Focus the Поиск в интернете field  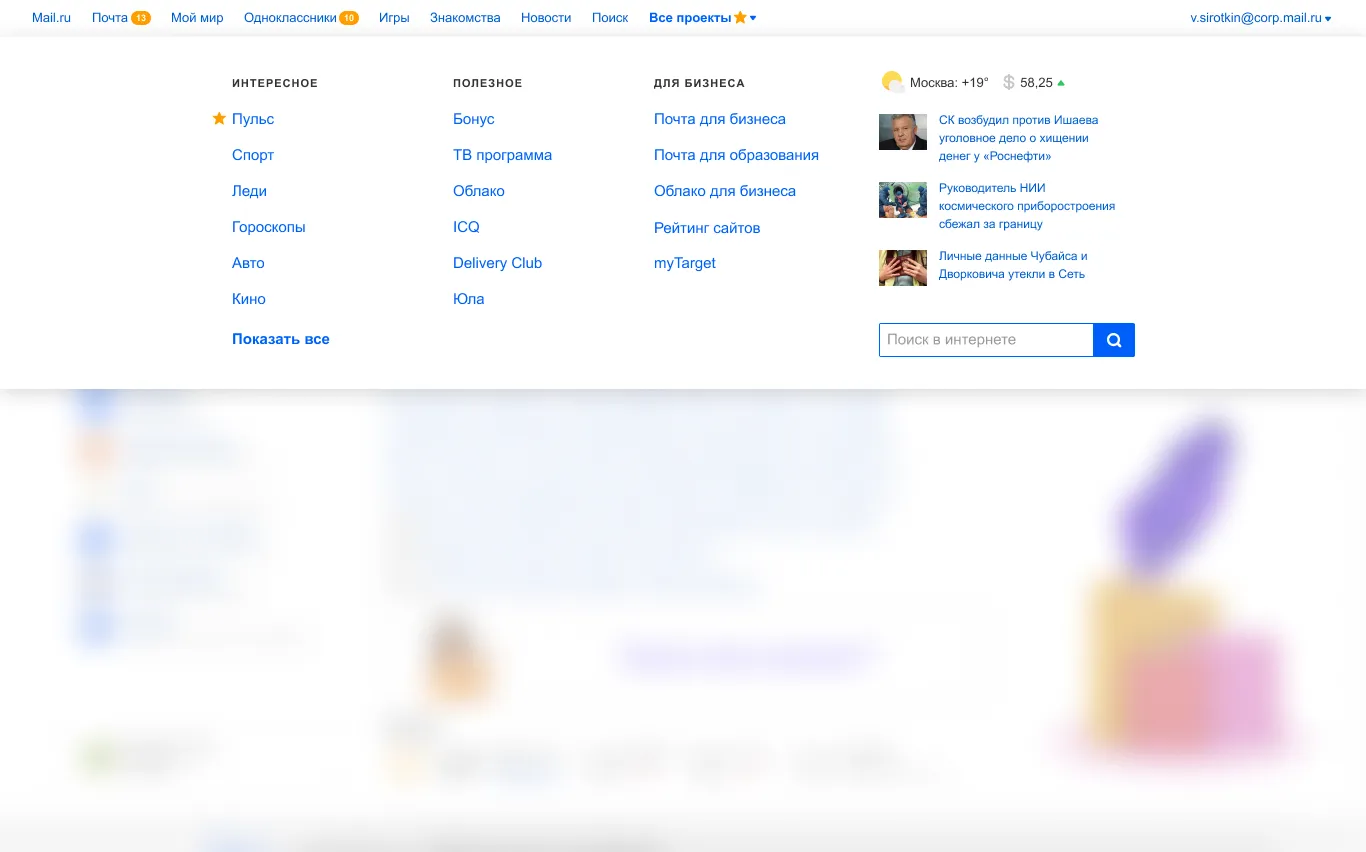pos(986,340)
